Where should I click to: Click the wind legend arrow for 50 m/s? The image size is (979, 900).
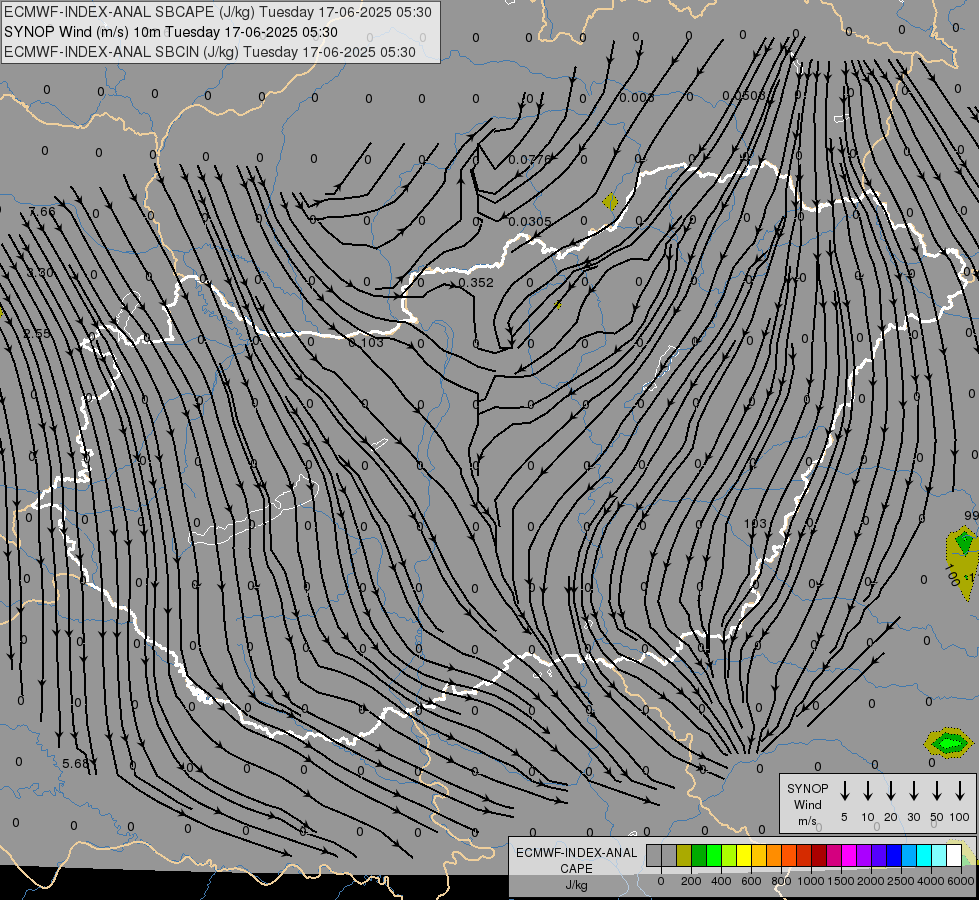pyautogui.click(x=937, y=791)
